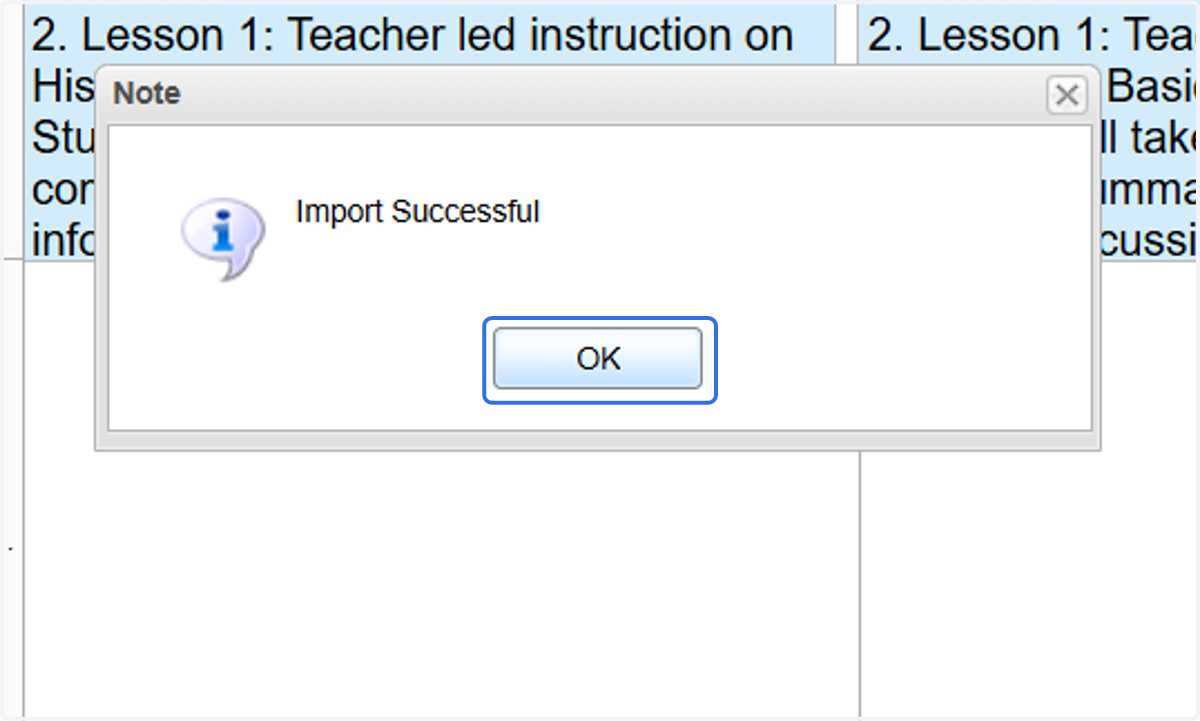Click the "Stu" text line in the left cell

(63, 139)
